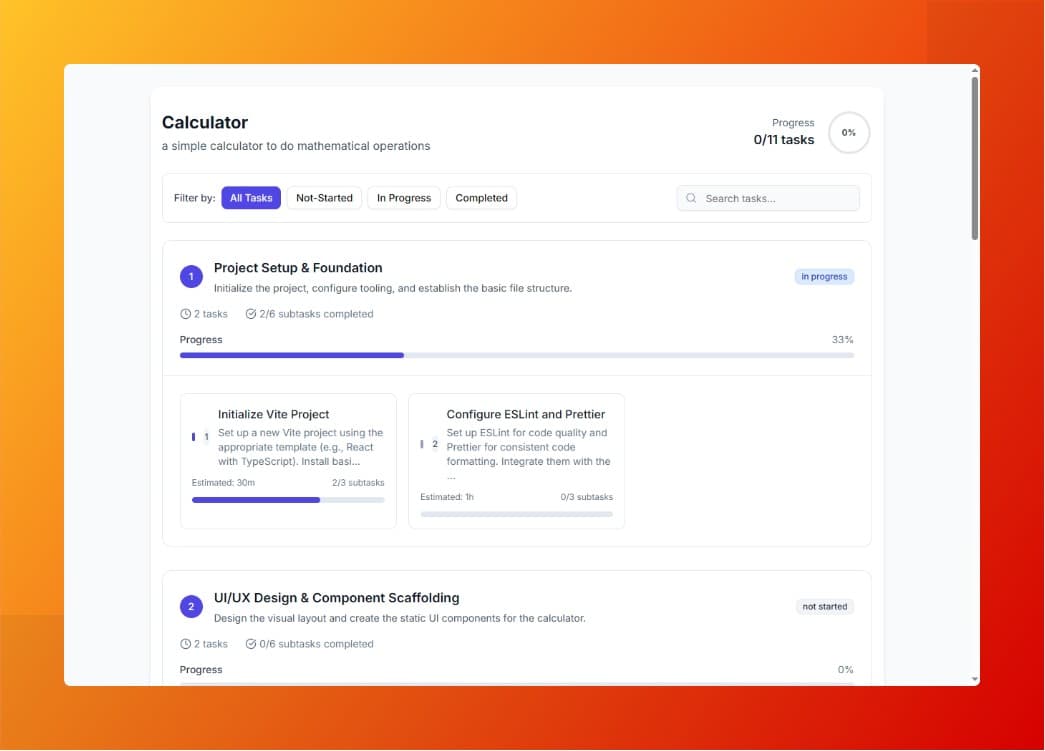The height and width of the screenshot is (751, 1045).
Task: Click the checkmark icon beside 2/6 subtasks completed
Action: pyautogui.click(x=251, y=313)
